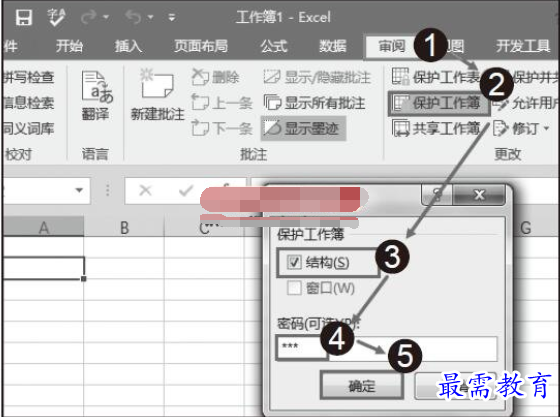The height and width of the screenshot is (417, 560).
Task: Select column A header
Action: click(x=44, y=227)
